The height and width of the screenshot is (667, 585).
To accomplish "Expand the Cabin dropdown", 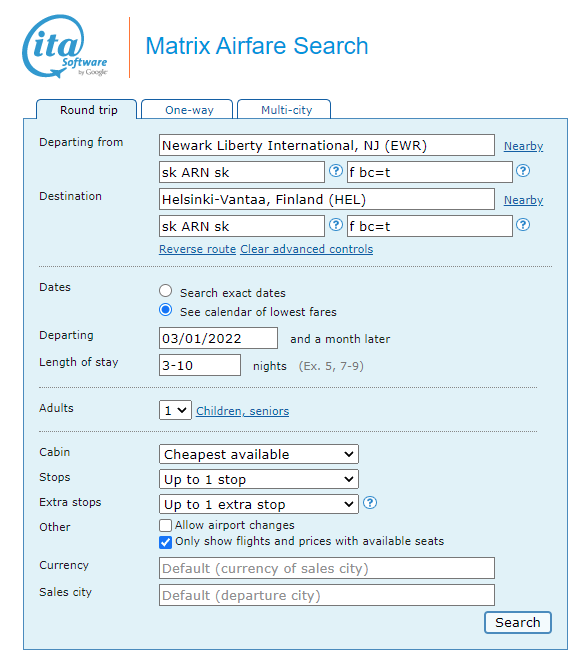I will (259, 454).
